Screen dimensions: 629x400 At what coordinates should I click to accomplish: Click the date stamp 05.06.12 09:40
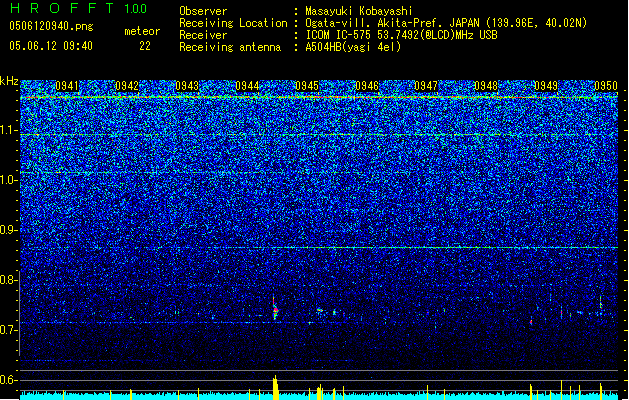pyautogui.click(x=51, y=46)
